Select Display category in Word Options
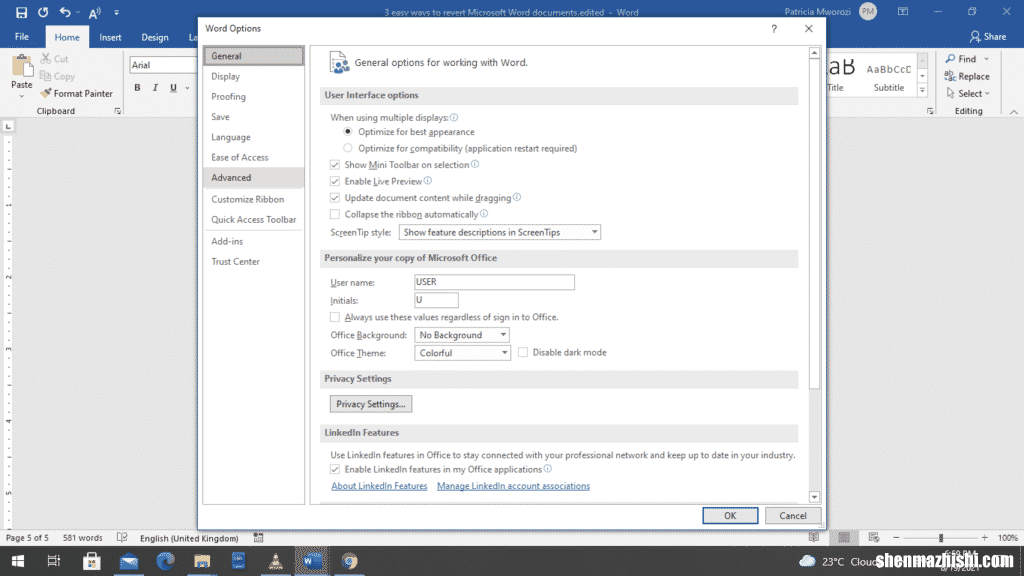The width and height of the screenshot is (1024, 576). 253,76
